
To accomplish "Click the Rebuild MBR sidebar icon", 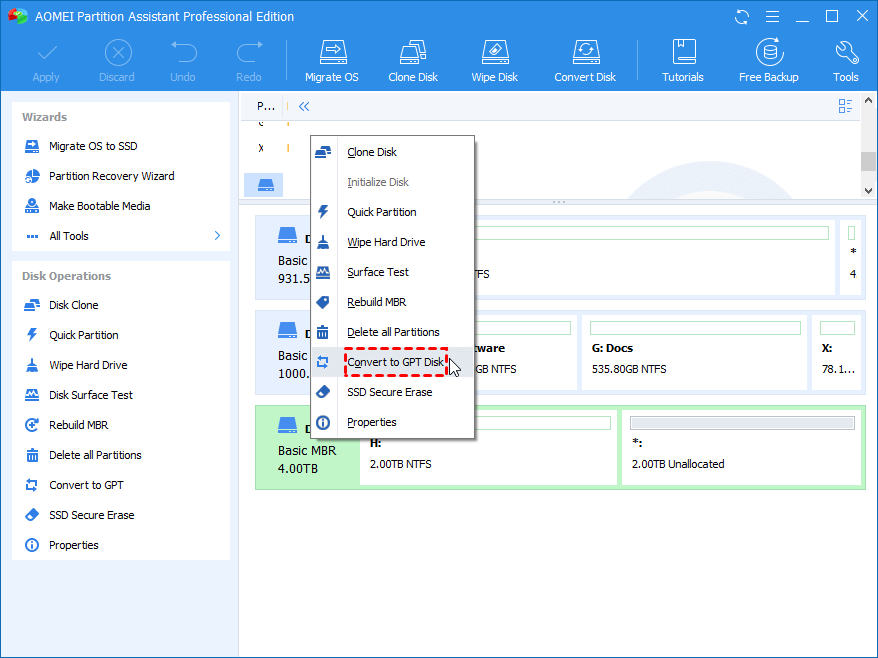I will click(32, 425).
